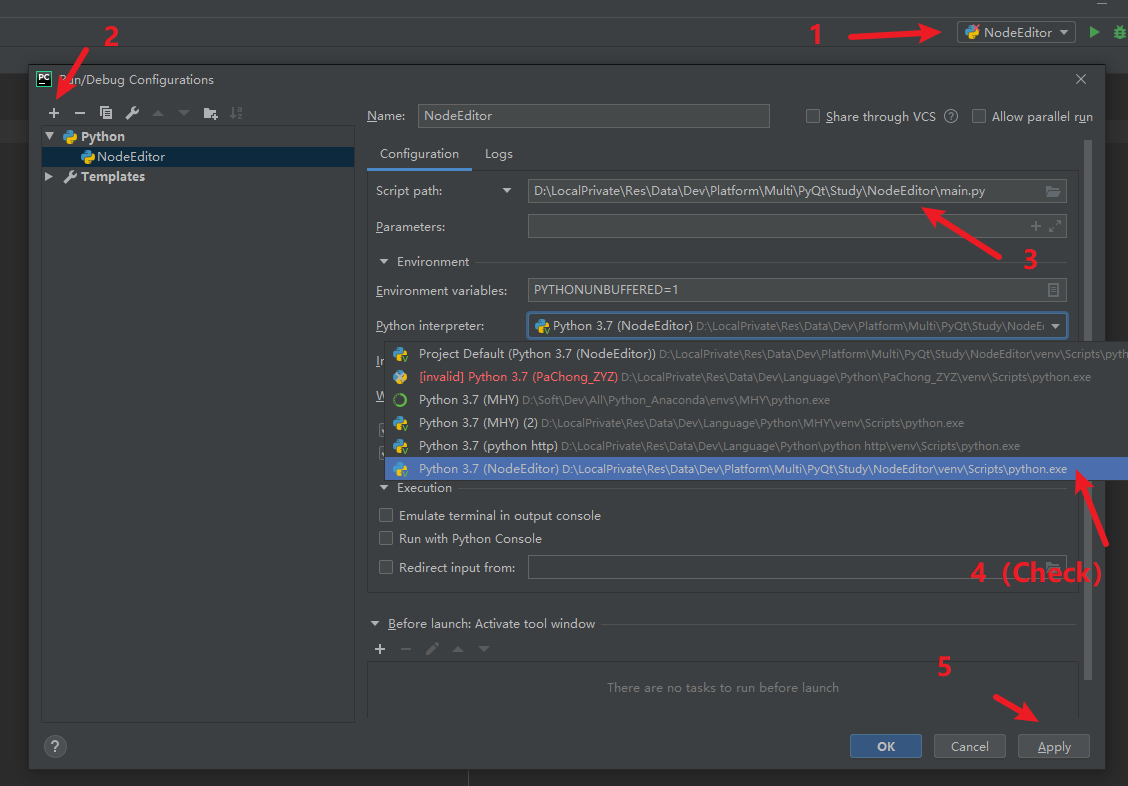This screenshot has height=786, width=1128.
Task: Enable Share through VCS checkbox
Action: point(813,116)
